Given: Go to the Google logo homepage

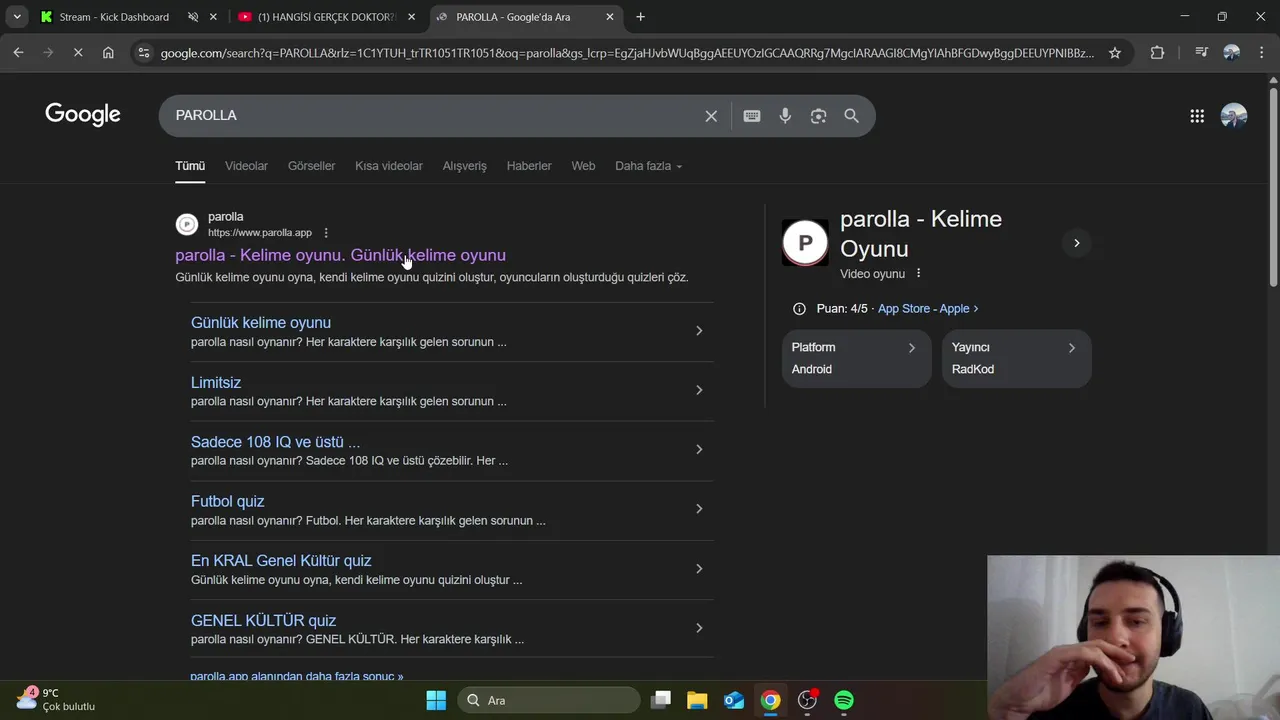Looking at the screenshot, I should point(83,115).
